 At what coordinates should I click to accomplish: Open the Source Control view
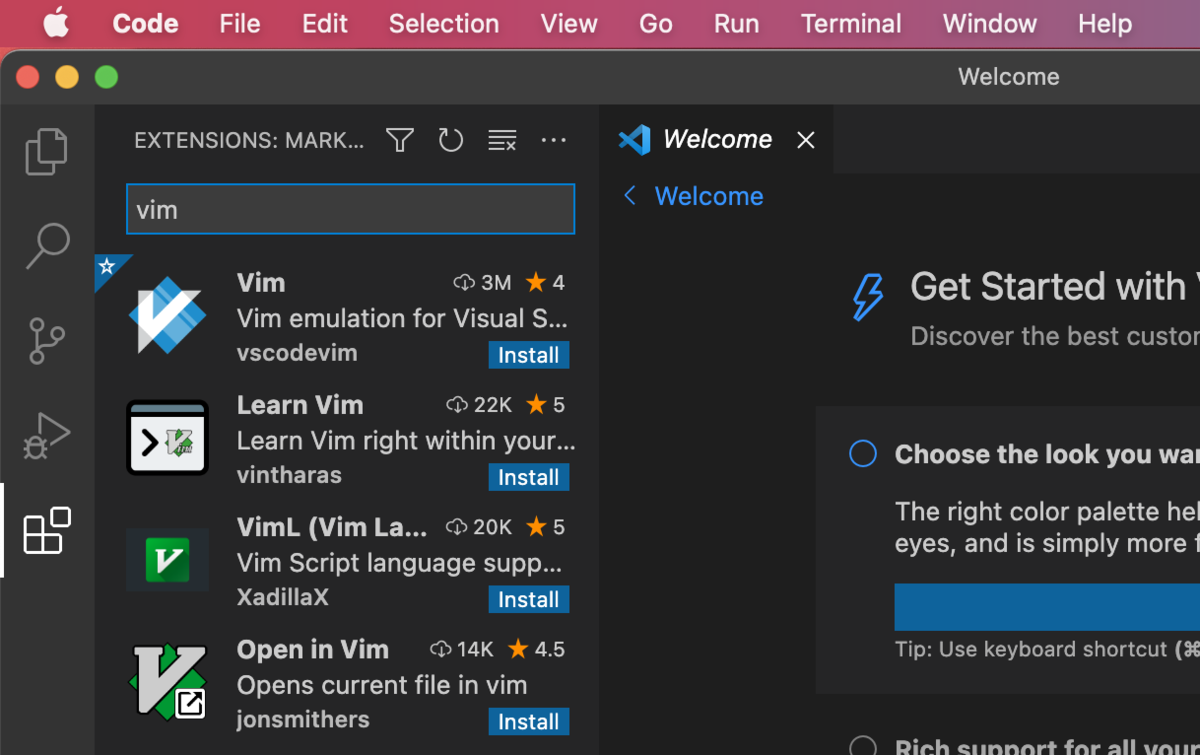pyautogui.click(x=46, y=340)
